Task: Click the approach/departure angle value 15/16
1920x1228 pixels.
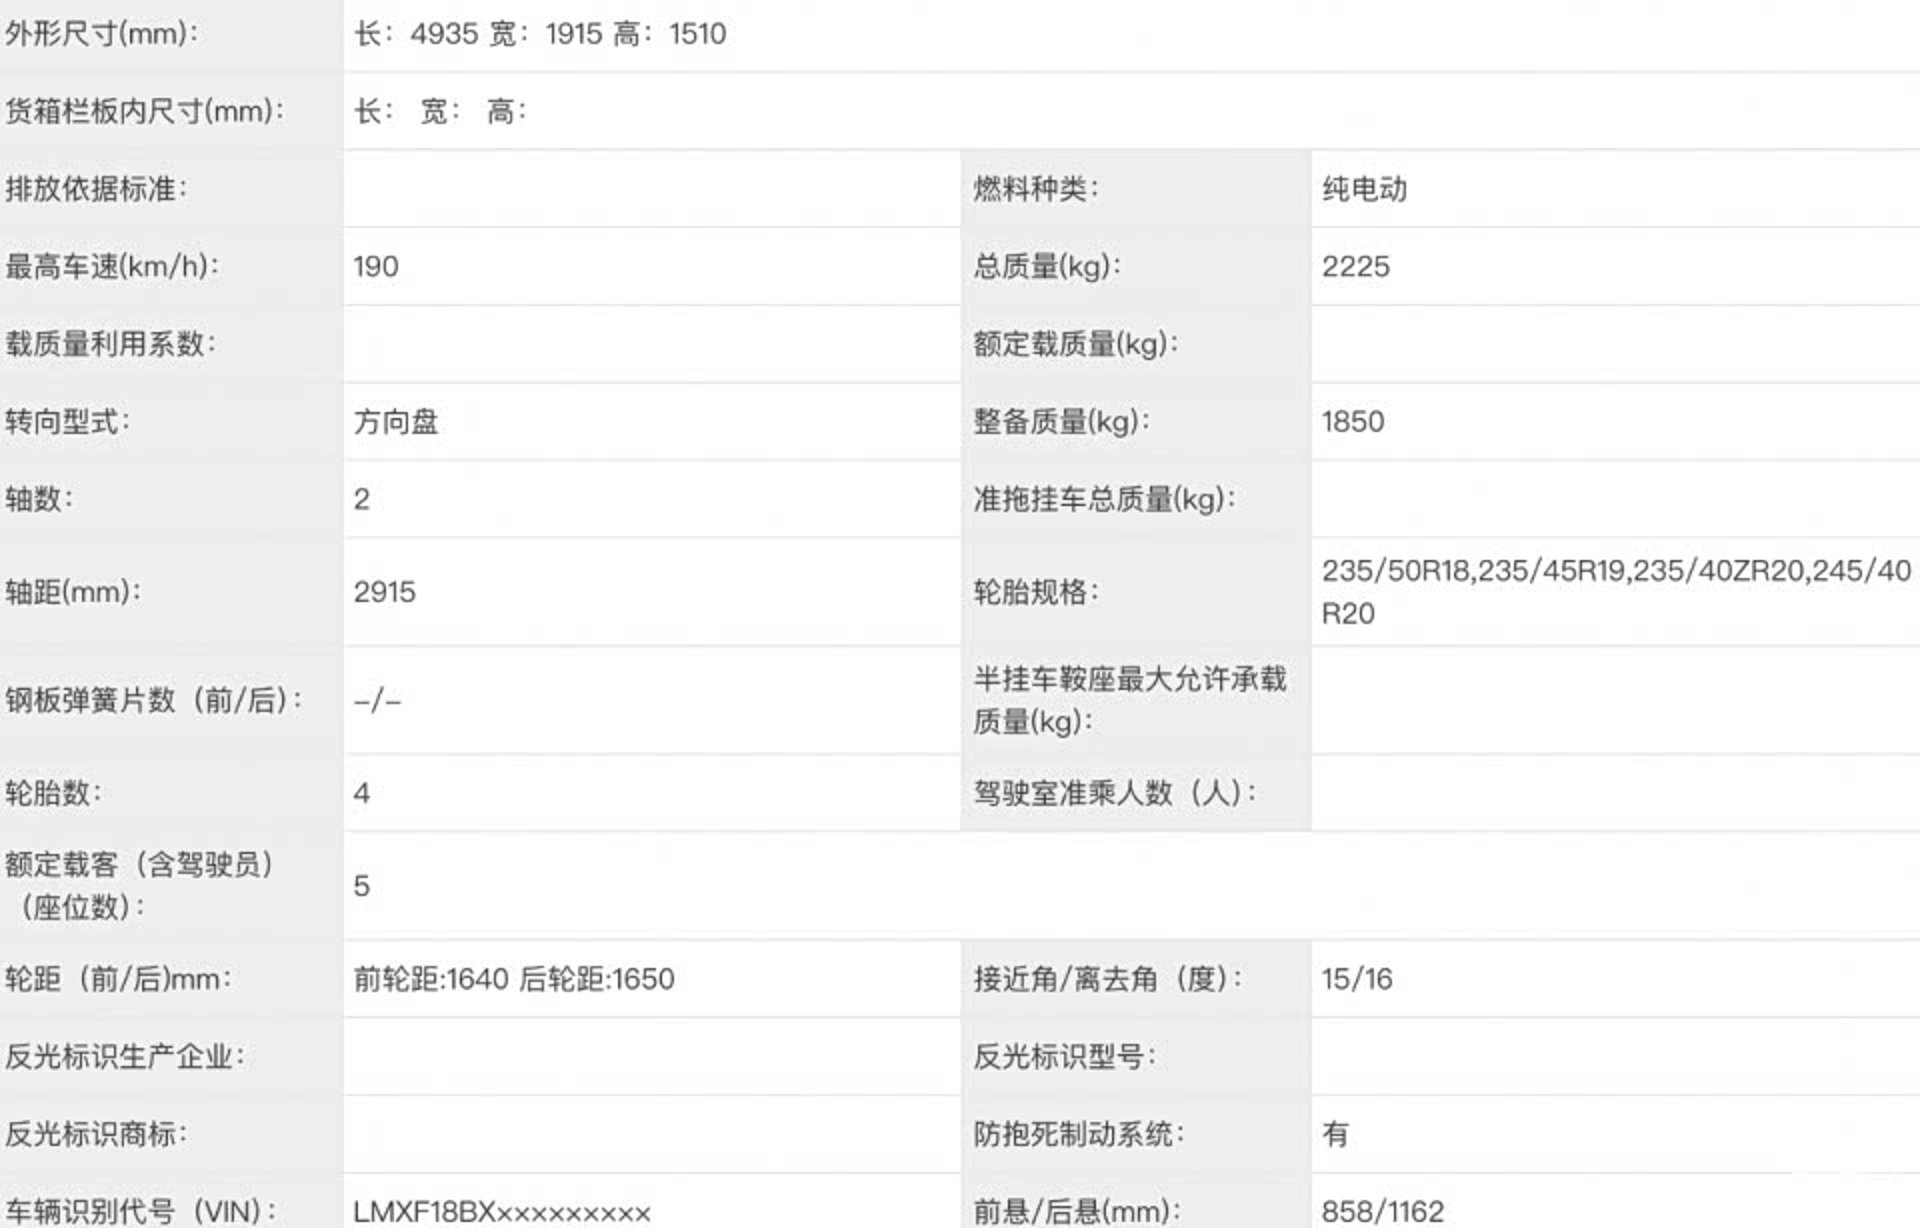Action: [1357, 979]
